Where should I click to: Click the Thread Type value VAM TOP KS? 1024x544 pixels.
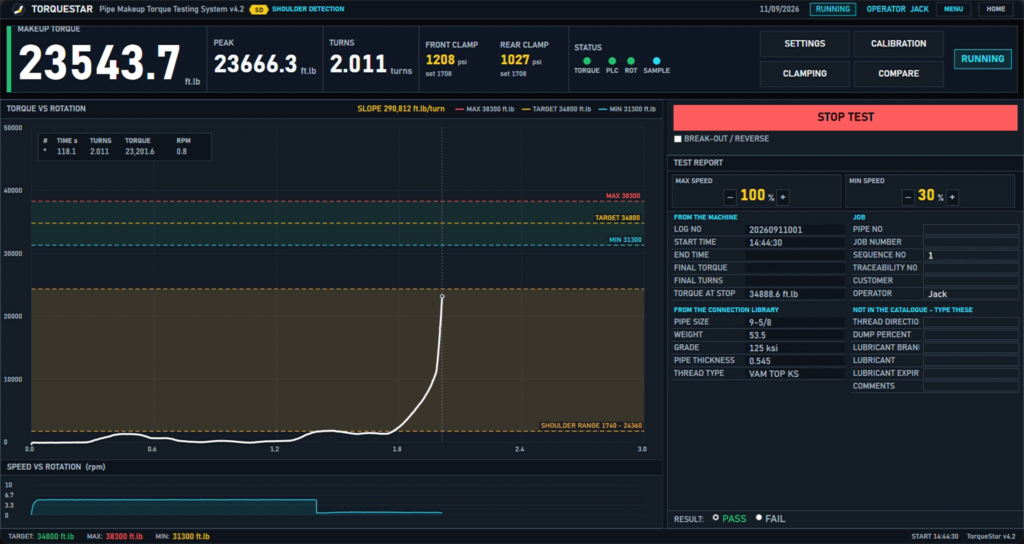[x=774, y=374]
